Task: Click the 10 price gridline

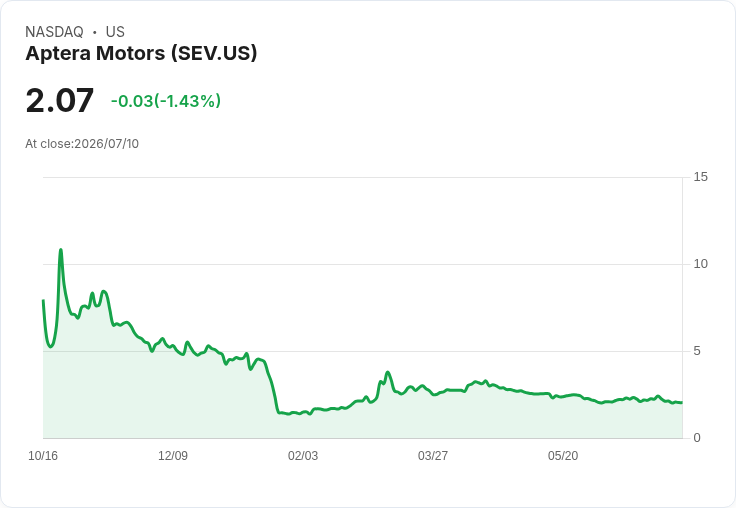Action: [362, 264]
